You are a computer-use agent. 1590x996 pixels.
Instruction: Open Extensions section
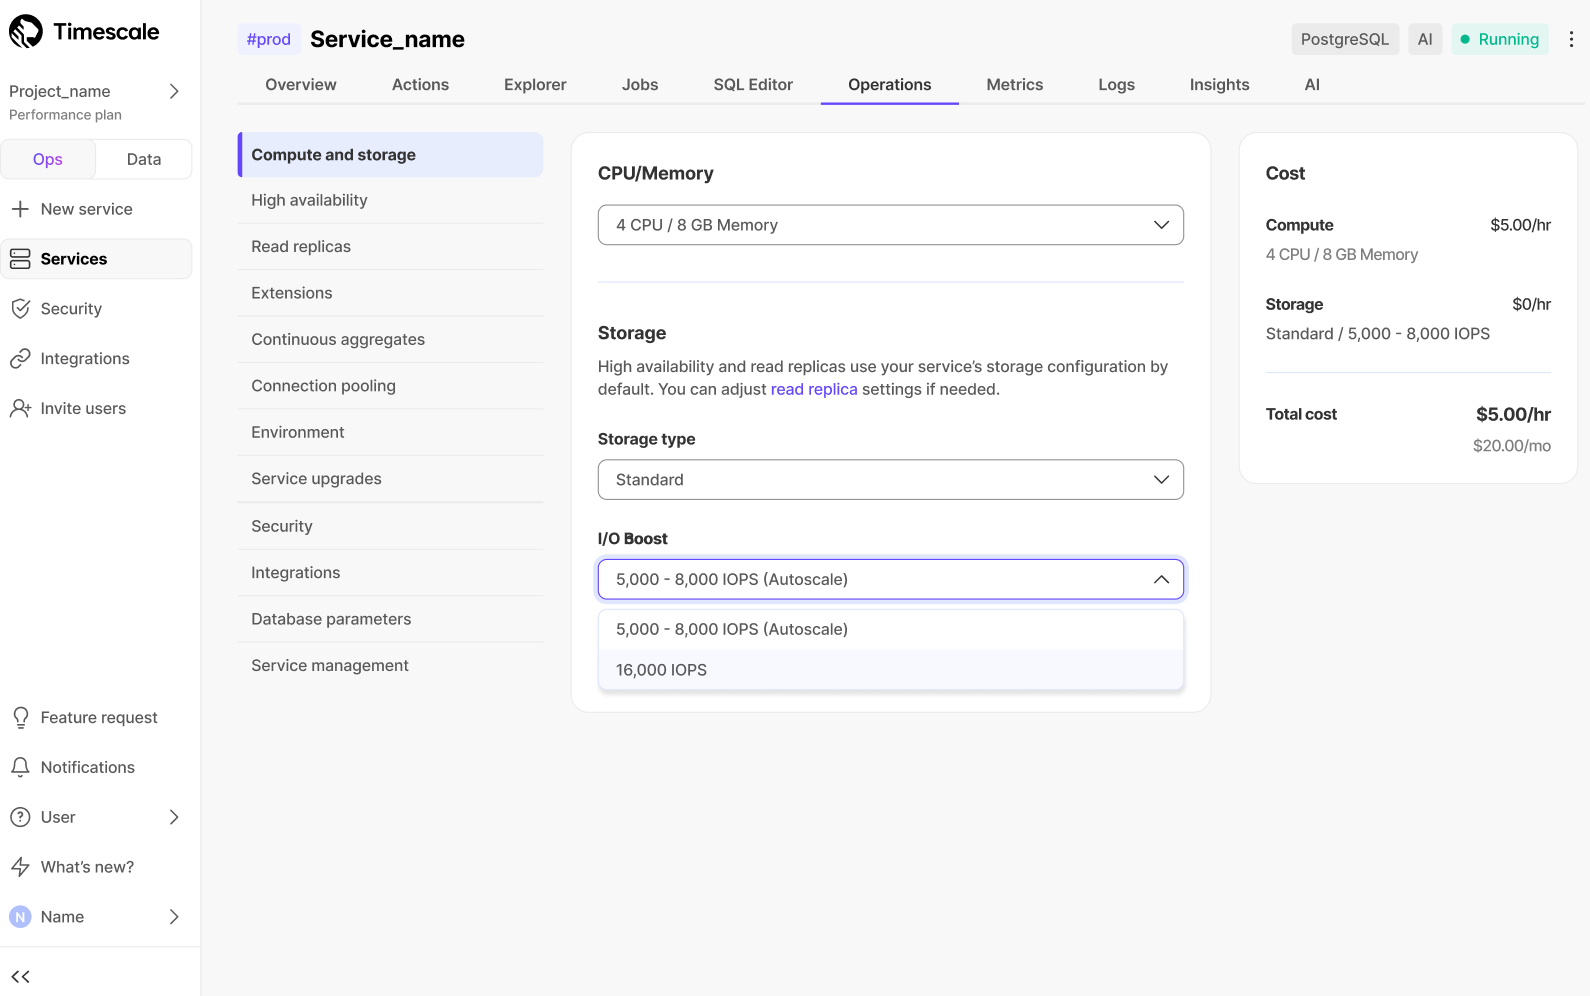pos(391,293)
